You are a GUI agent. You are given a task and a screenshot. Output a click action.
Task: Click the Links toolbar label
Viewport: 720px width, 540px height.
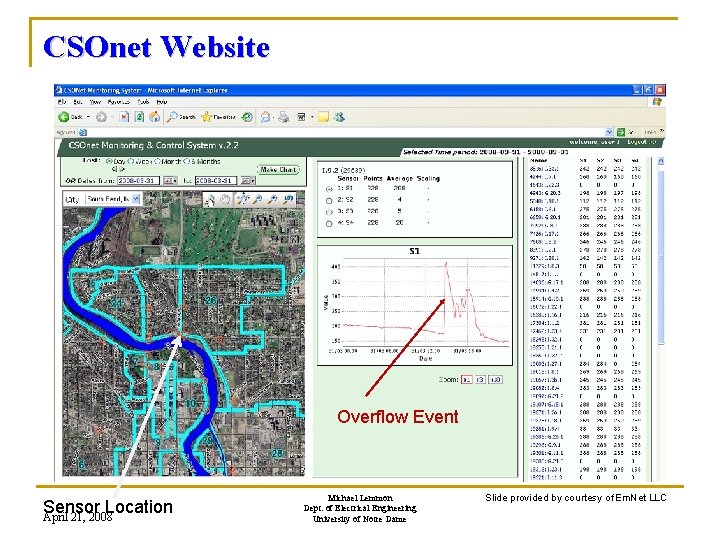[650, 132]
